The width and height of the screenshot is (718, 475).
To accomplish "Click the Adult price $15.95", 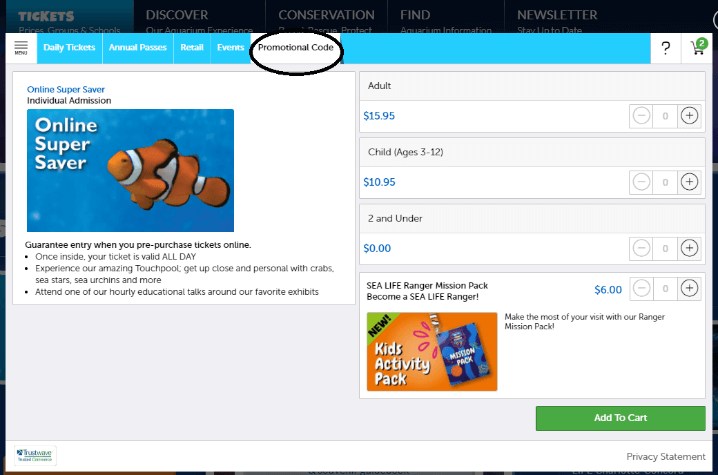I will pos(379,116).
